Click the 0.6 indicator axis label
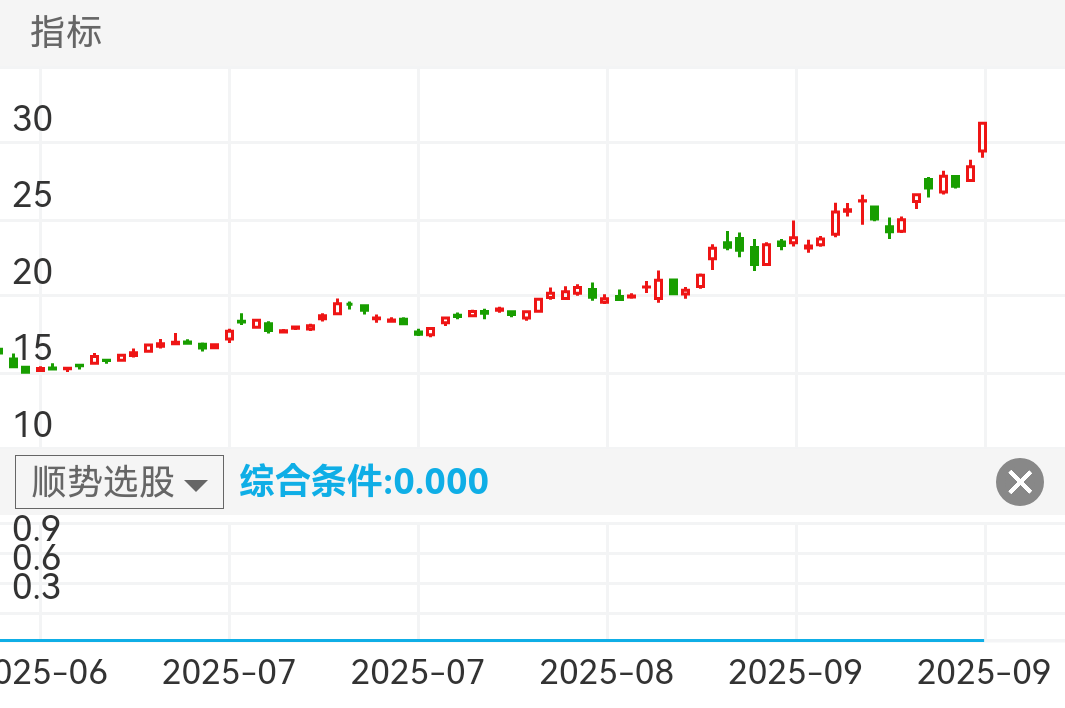 point(36,557)
